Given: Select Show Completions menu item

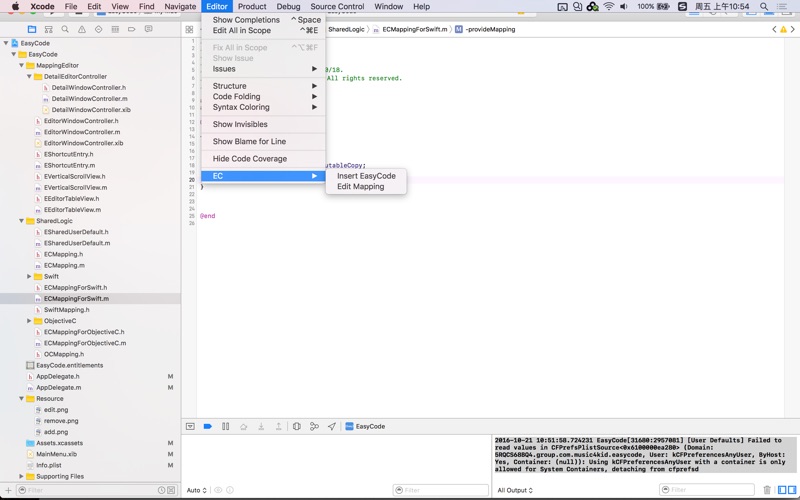Looking at the screenshot, I should [263, 20].
